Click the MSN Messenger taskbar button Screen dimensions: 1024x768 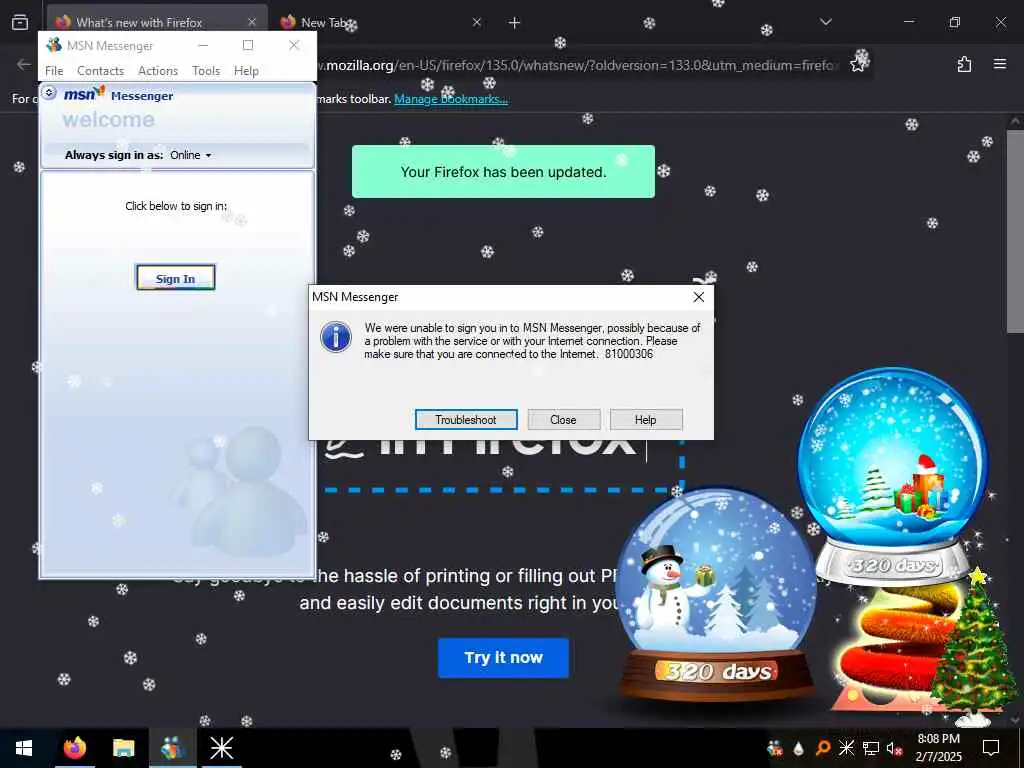point(172,748)
